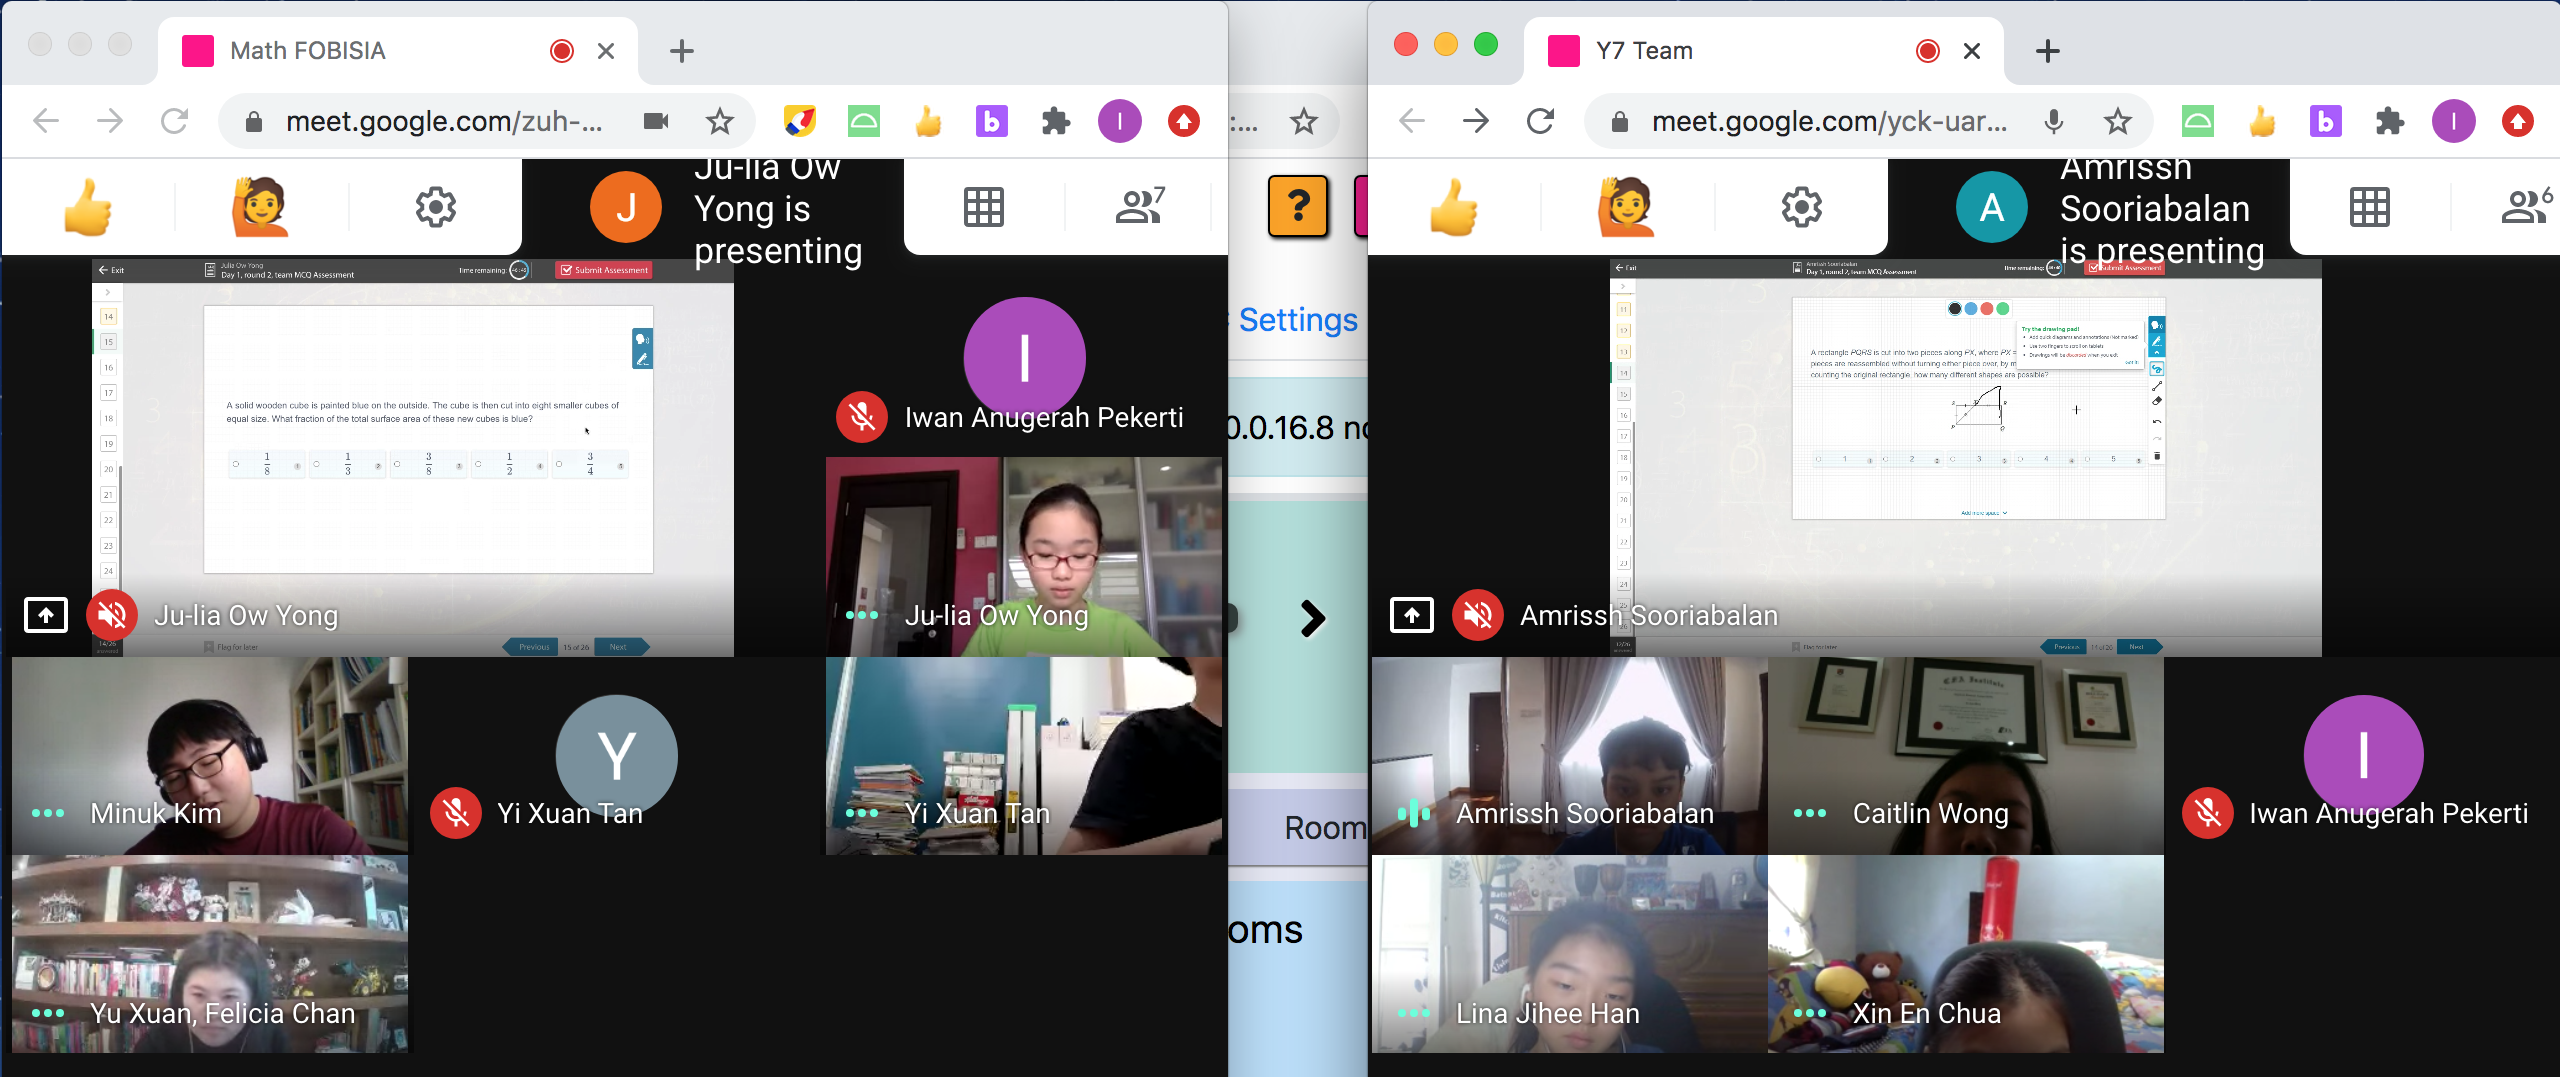Click pin icon on Amrissh Sooriabalan's presentation
The image size is (2560, 1077).
[1412, 615]
